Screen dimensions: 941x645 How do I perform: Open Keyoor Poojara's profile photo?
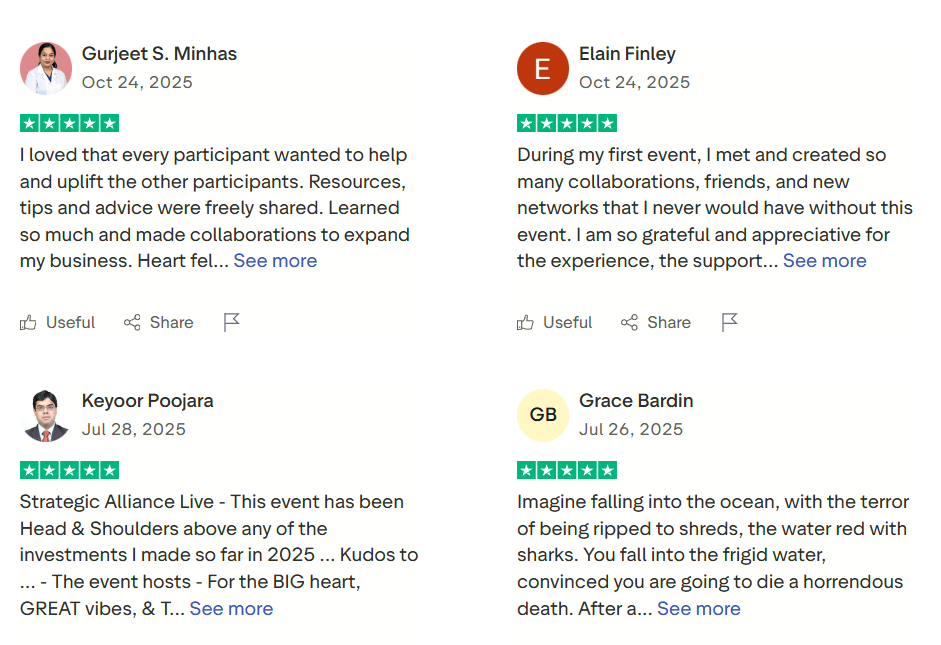46,416
